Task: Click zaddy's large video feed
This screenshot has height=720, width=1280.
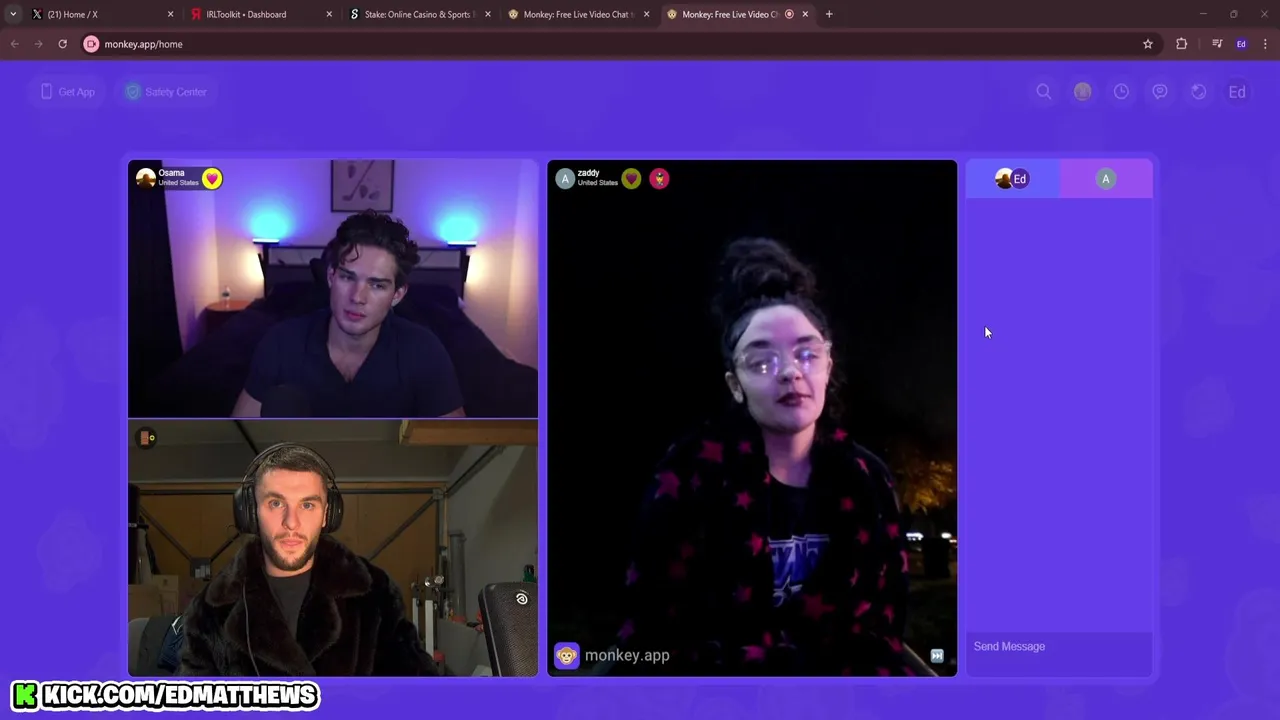Action: pyautogui.click(x=752, y=418)
